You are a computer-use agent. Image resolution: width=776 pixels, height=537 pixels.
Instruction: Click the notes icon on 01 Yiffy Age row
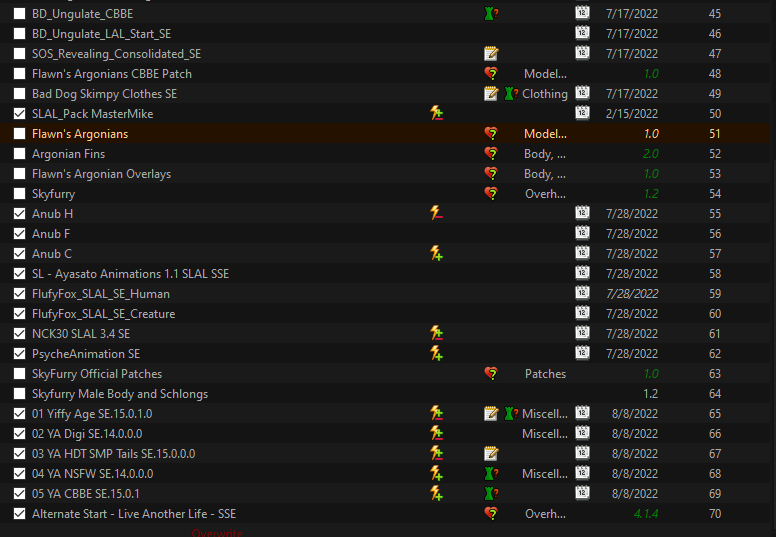click(491, 413)
